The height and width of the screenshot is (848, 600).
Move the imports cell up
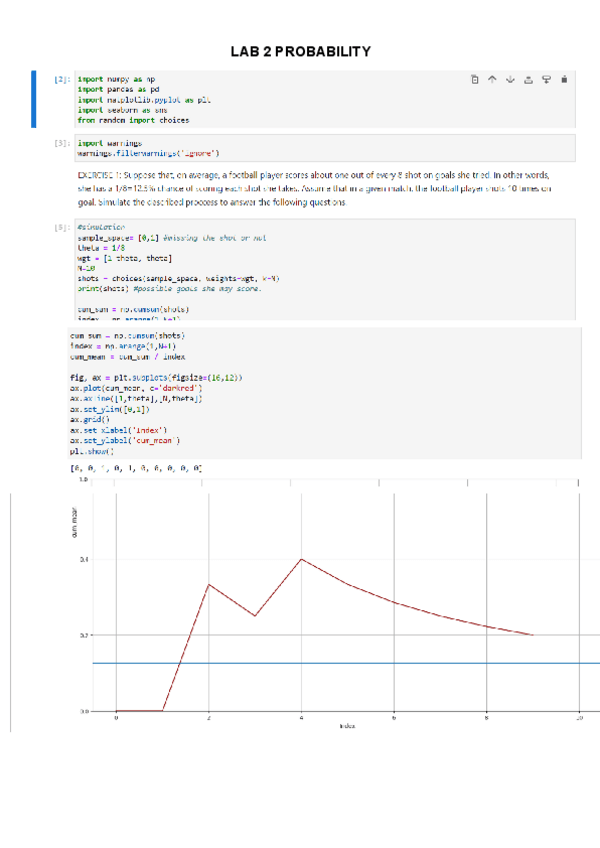tap(494, 78)
